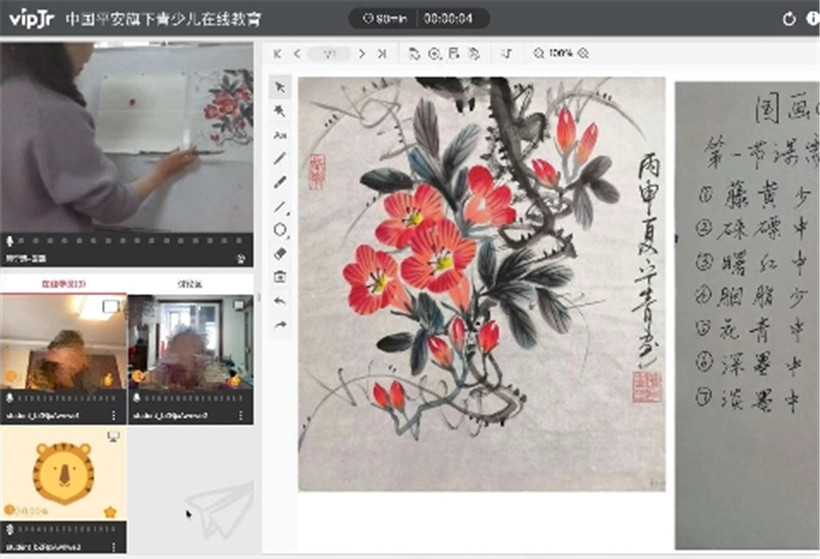This screenshot has height=559, width=820.
Task: Give thumbs up to first student
Action: (108, 380)
